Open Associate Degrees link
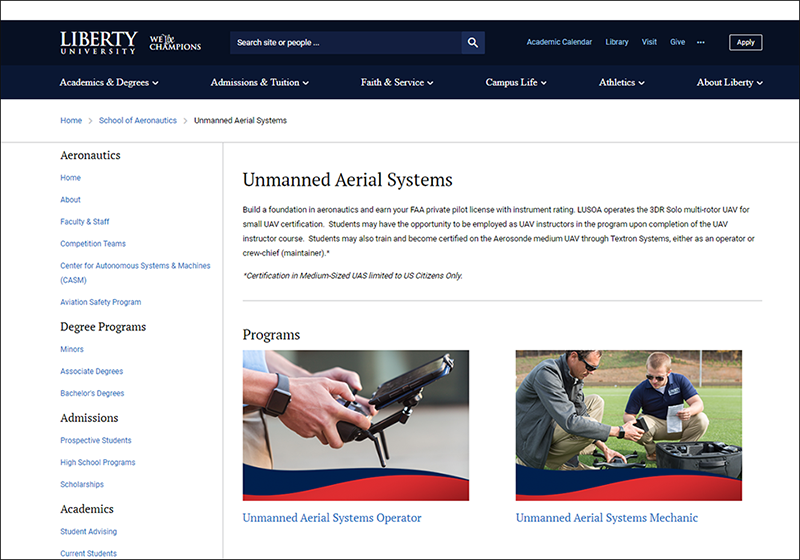Screen dimensions: 800x560 (x=92, y=371)
